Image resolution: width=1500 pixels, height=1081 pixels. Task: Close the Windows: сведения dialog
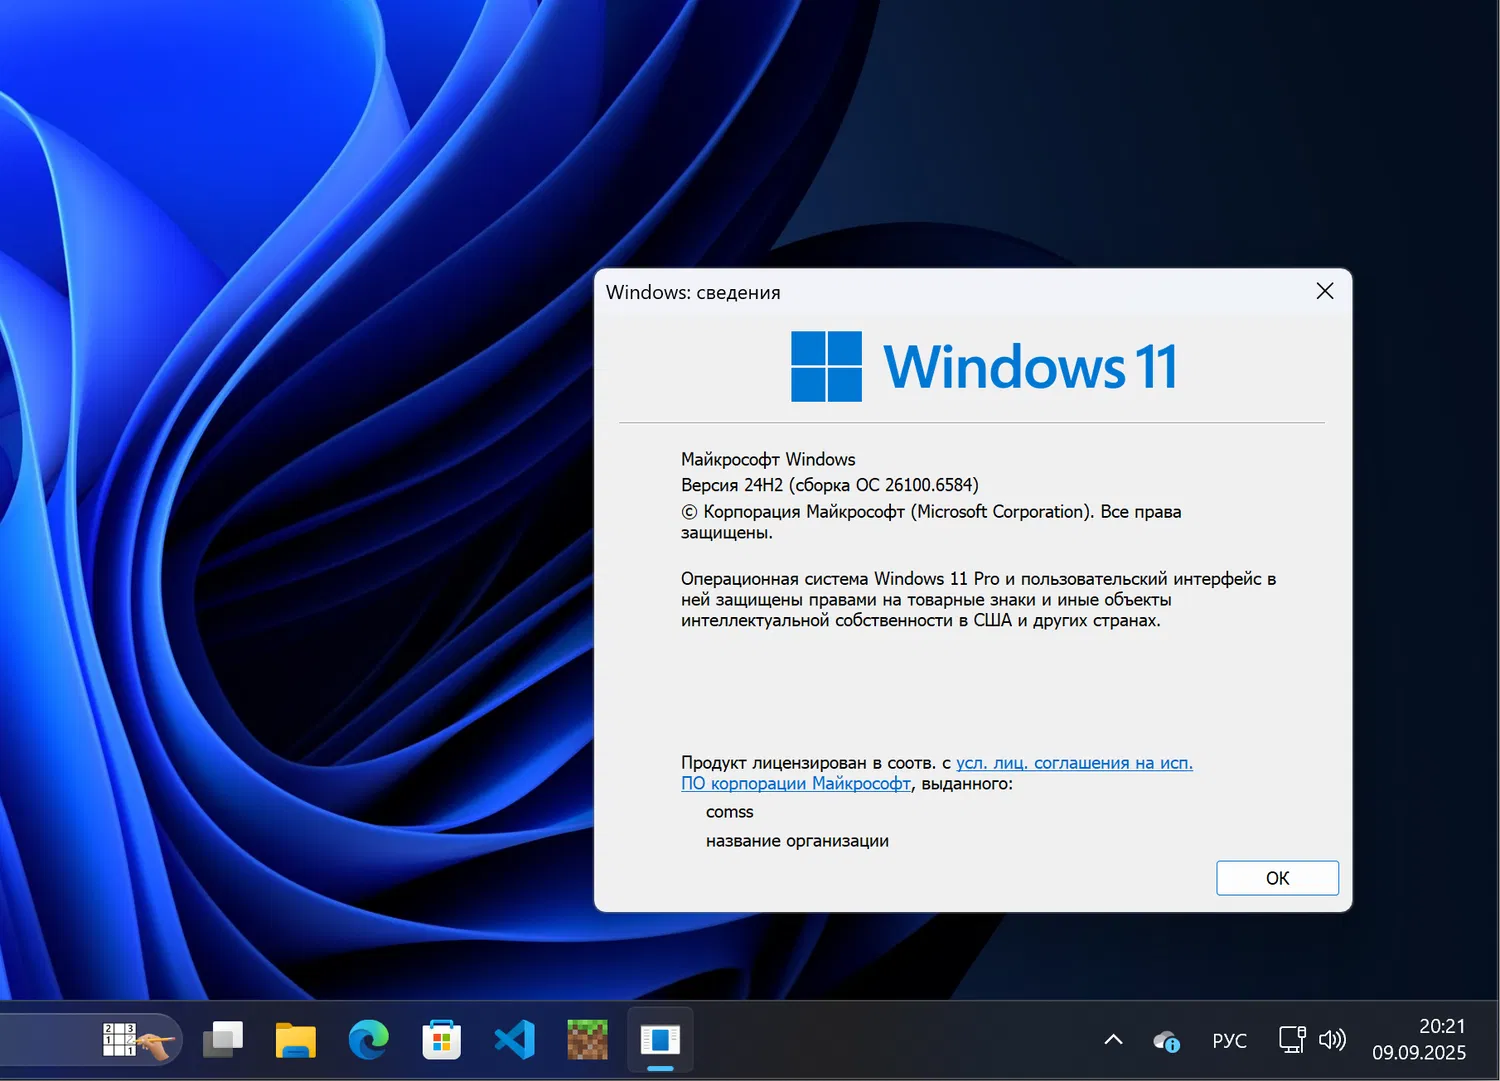click(x=1324, y=291)
